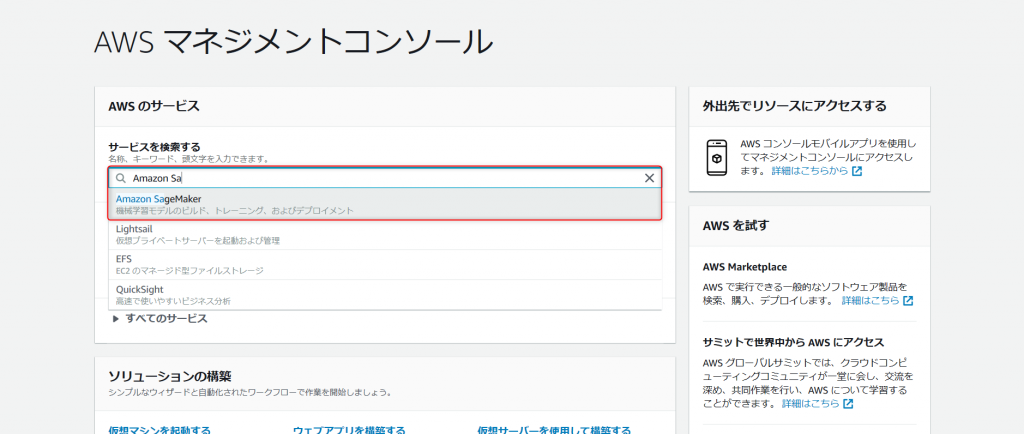This screenshot has height=434, width=1024.
Task: Click AWS を試す heading
Action: pos(736,226)
